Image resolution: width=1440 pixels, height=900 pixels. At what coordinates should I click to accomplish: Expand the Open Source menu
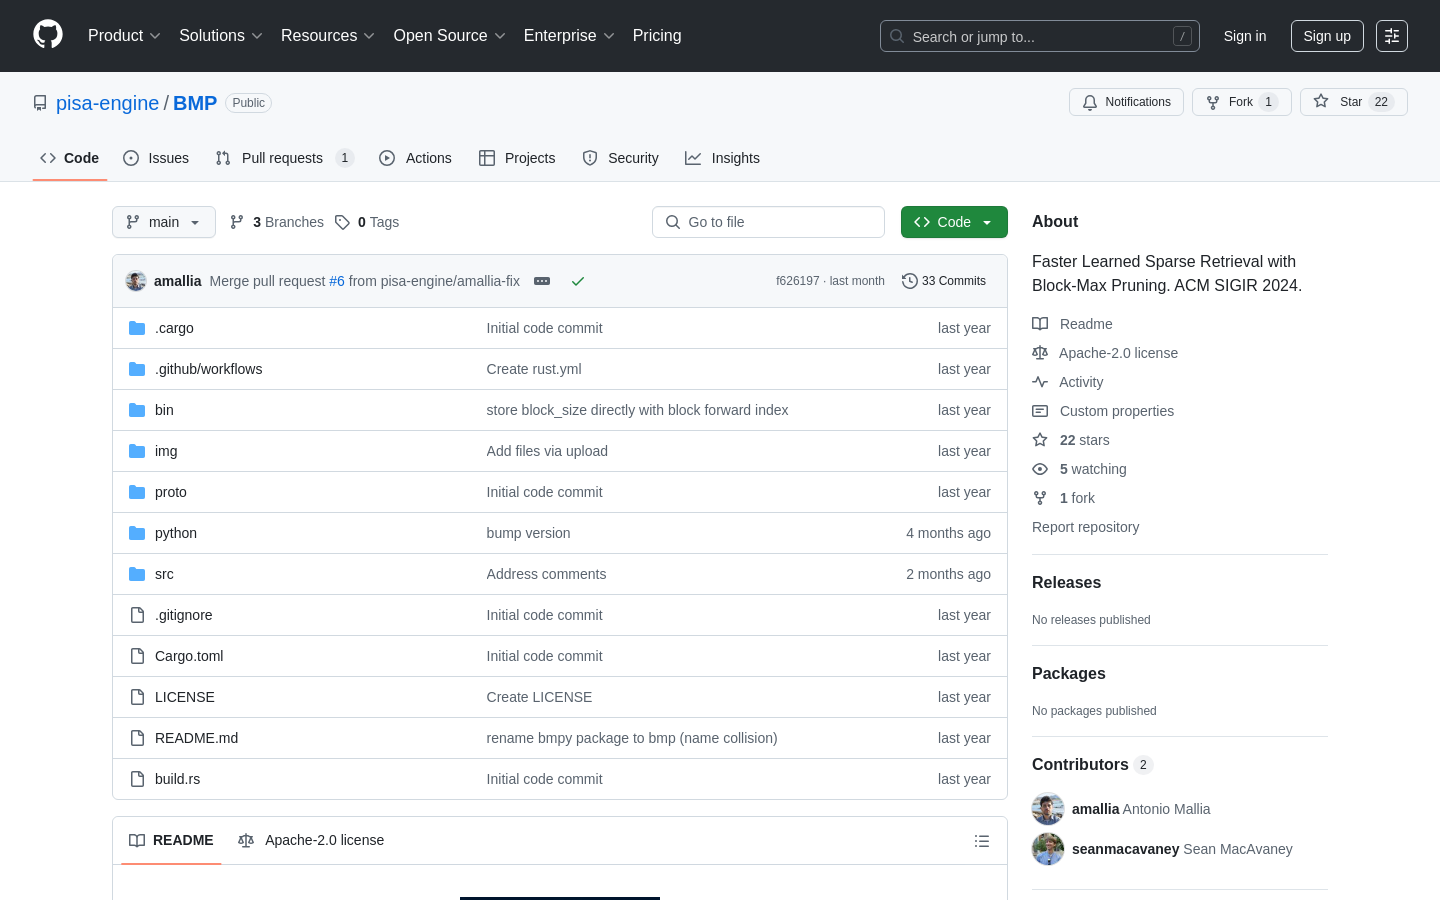[x=450, y=36]
